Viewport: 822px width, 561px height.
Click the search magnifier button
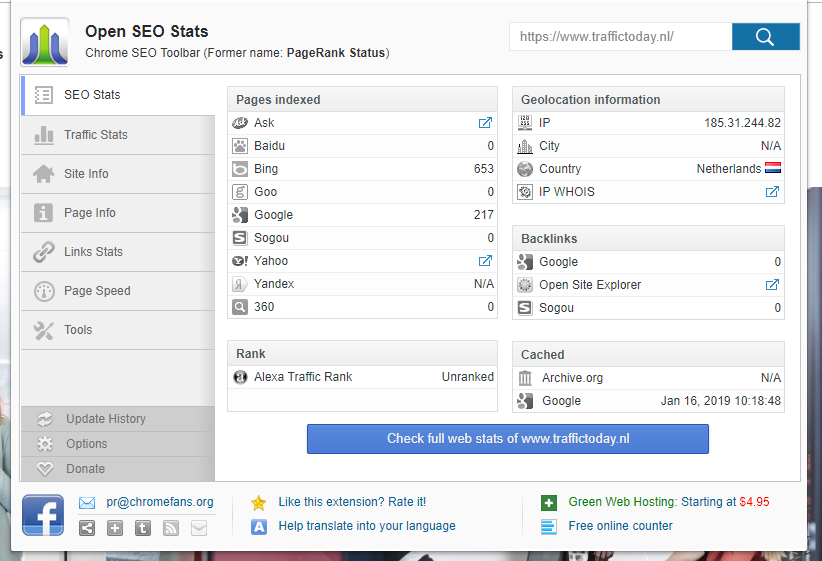[x=765, y=37]
